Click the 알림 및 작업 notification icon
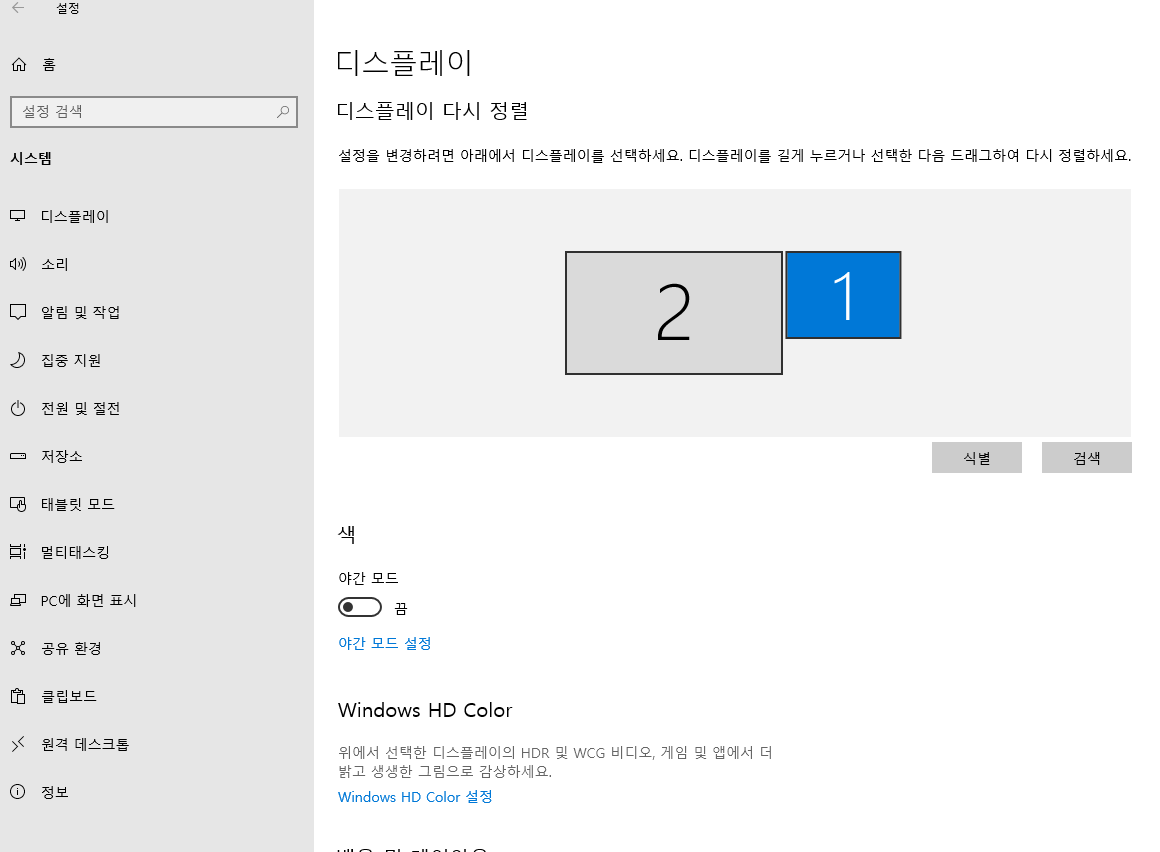The width and height of the screenshot is (1160, 852). point(18,312)
